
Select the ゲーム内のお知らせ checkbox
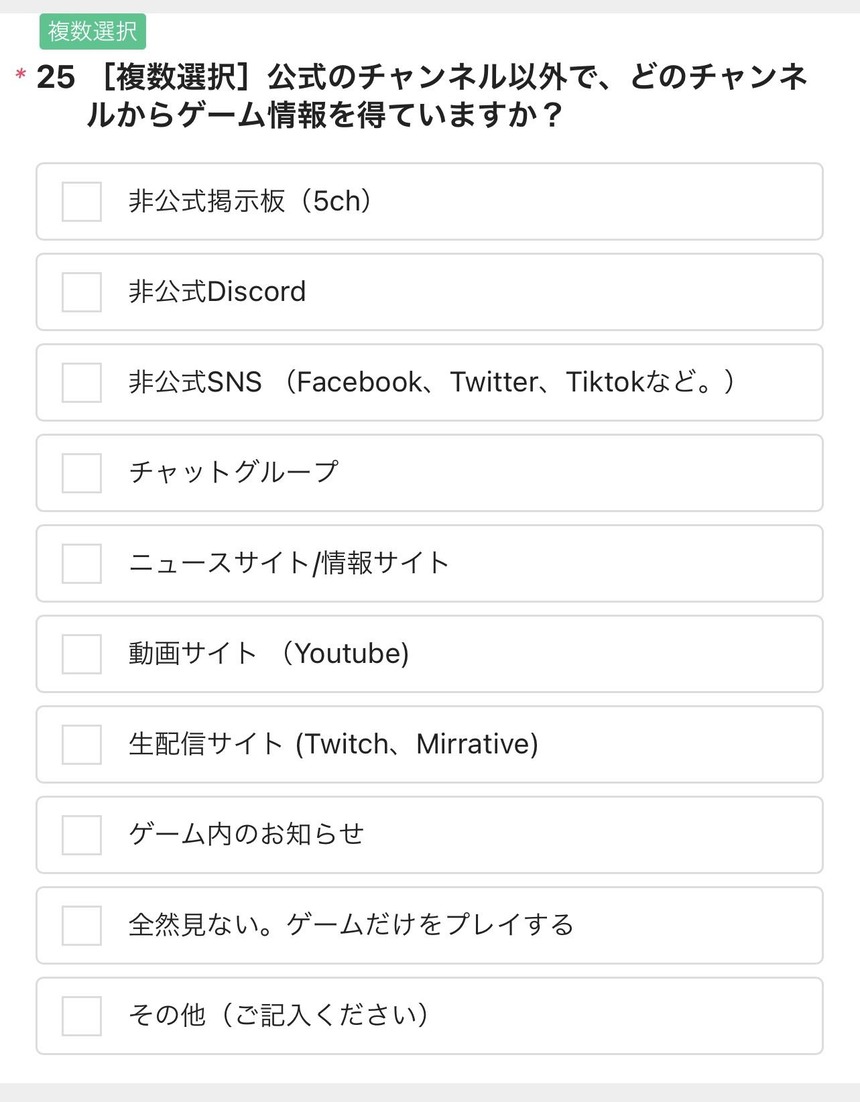[81, 834]
